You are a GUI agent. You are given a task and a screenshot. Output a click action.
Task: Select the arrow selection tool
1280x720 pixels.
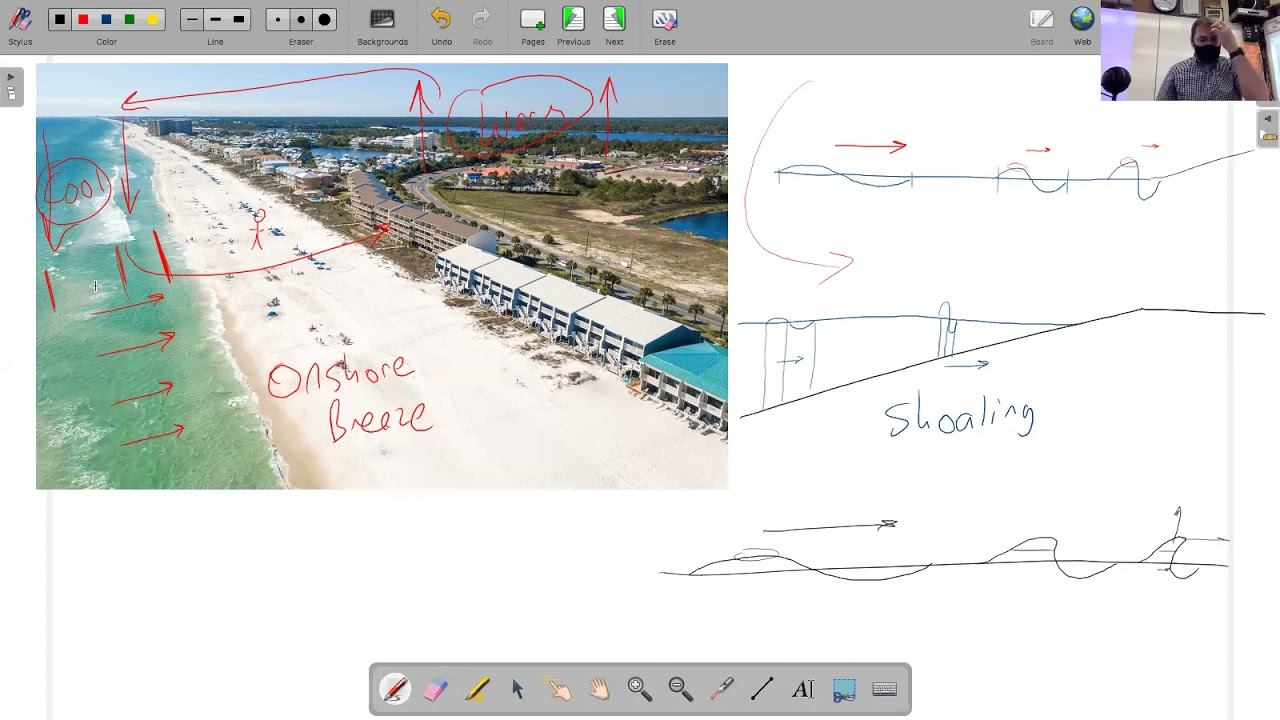(517, 689)
